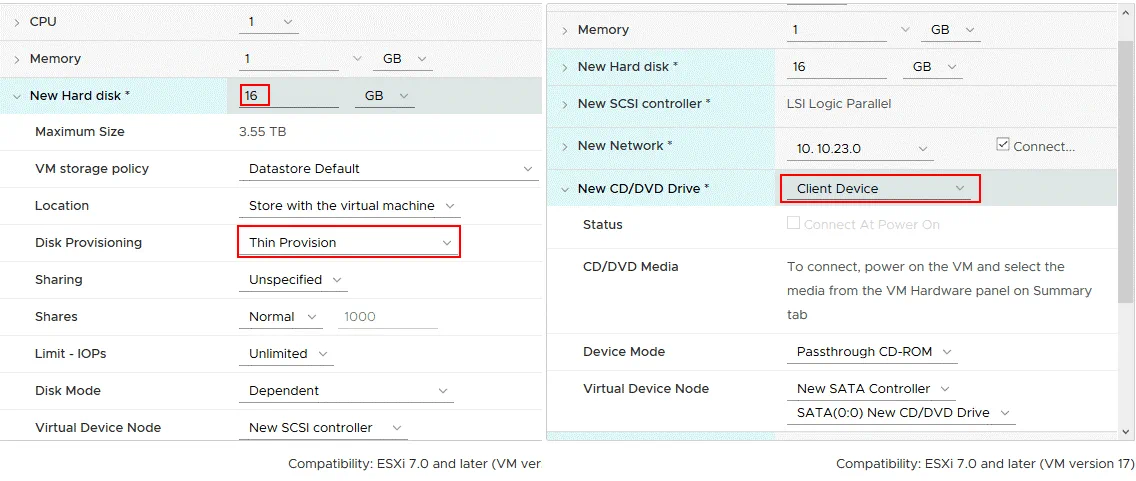Open the VM storage policy dropdown
Image resolution: width=1136 pixels, height=481 pixels.
pyautogui.click(x=388, y=169)
